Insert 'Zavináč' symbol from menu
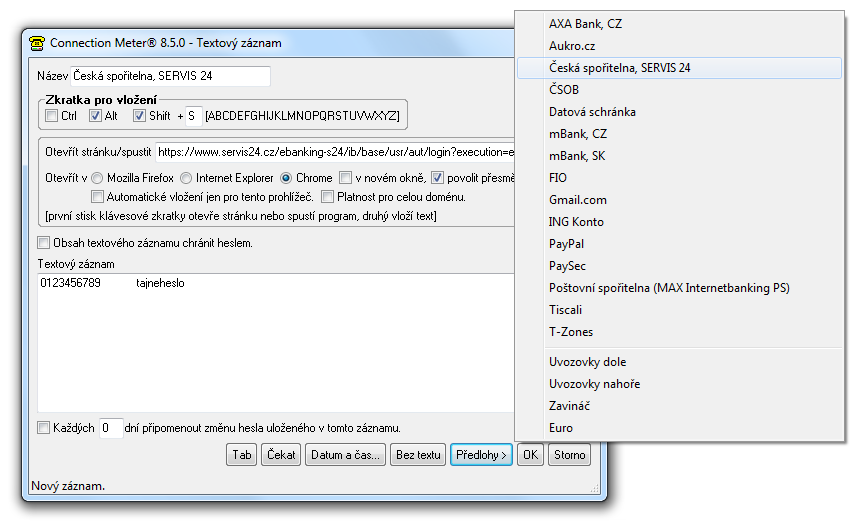This screenshot has height=524, width=862. pyautogui.click(x=679, y=406)
